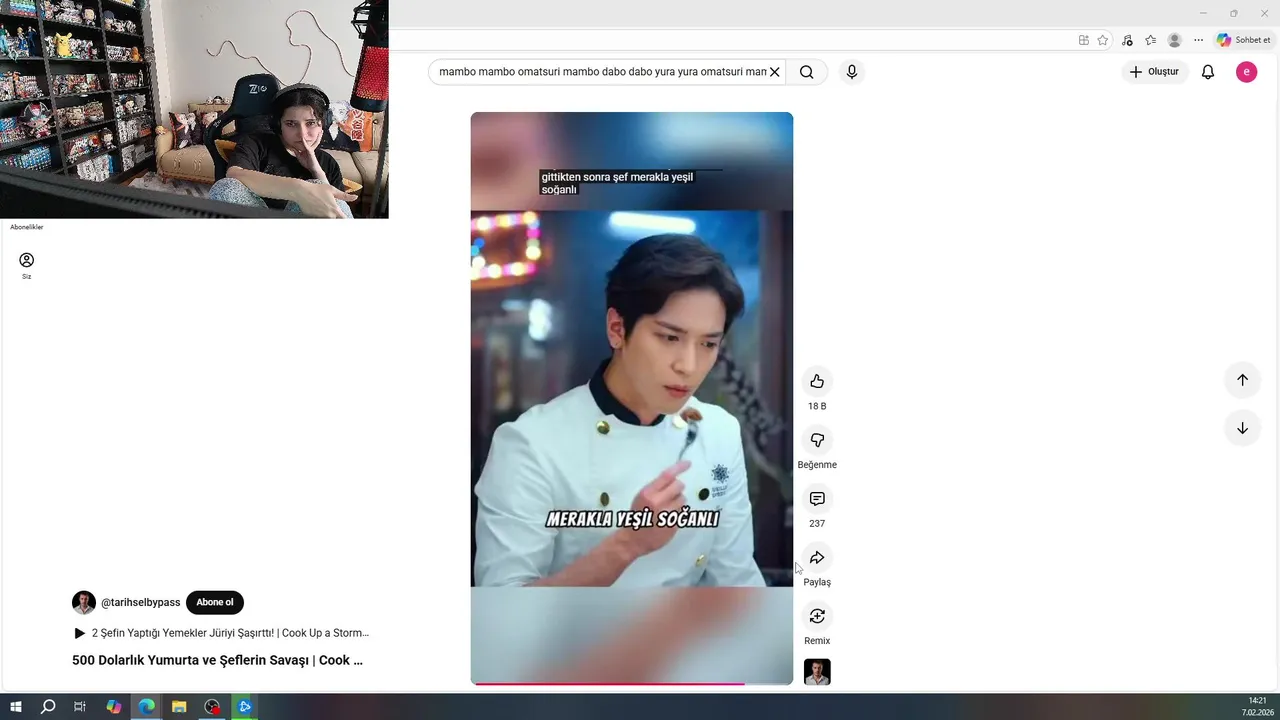The height and width of the screenshot is (720, 1280).
Task: Open Edge favorites list icon
Action: [x=1151, y=40]
